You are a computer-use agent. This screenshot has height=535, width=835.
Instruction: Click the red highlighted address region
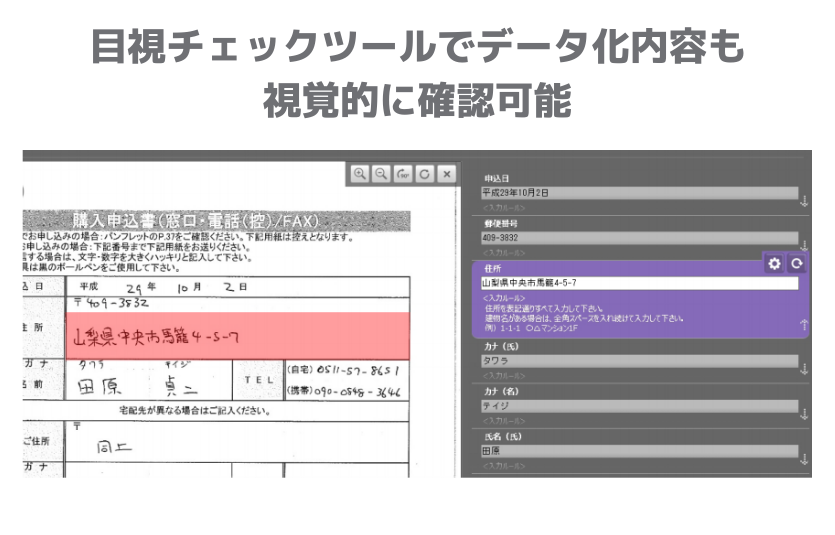pyautogui.click(x=237, y=336)
